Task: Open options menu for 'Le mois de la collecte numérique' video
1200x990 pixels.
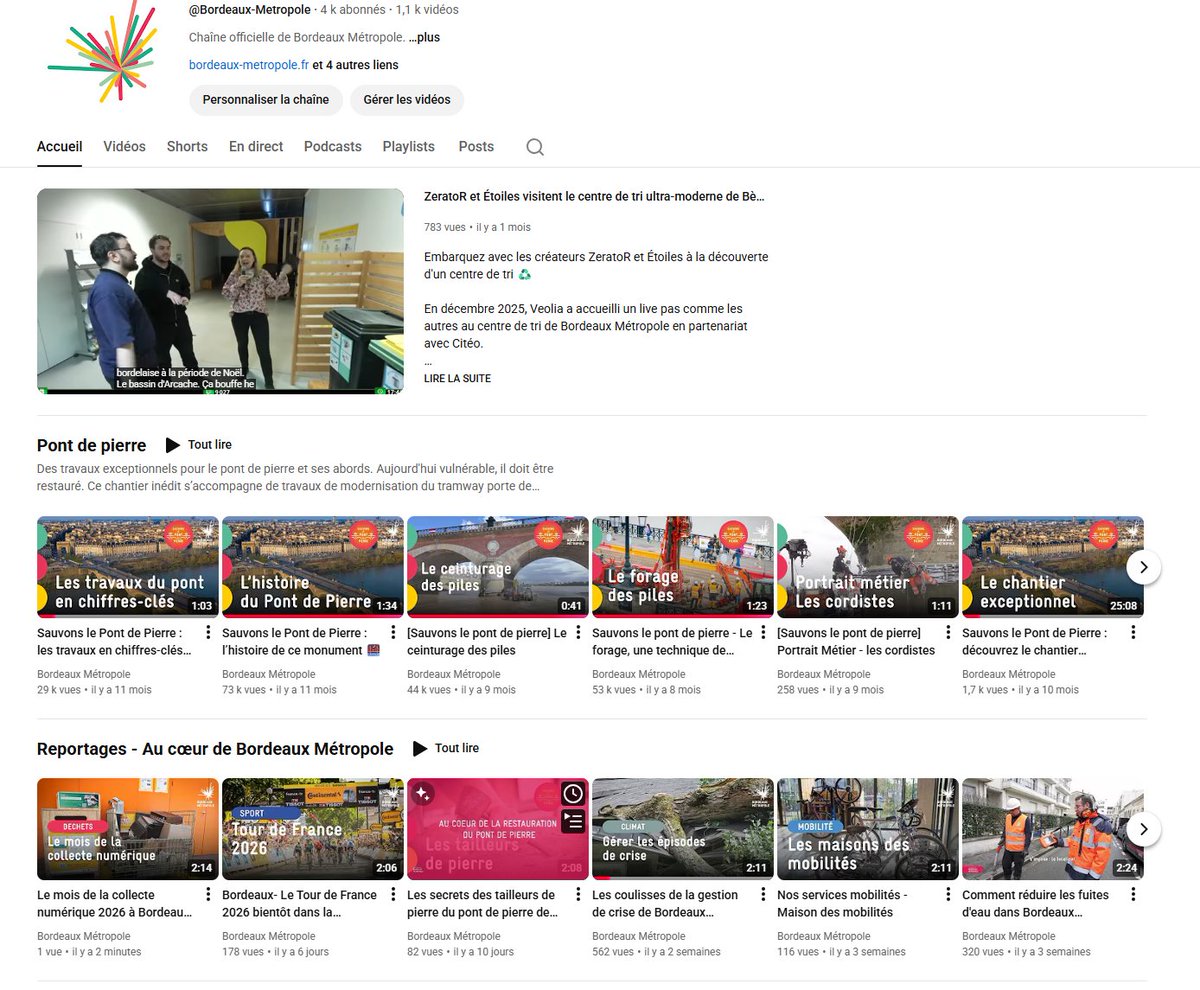Action: tap(208, 895)
